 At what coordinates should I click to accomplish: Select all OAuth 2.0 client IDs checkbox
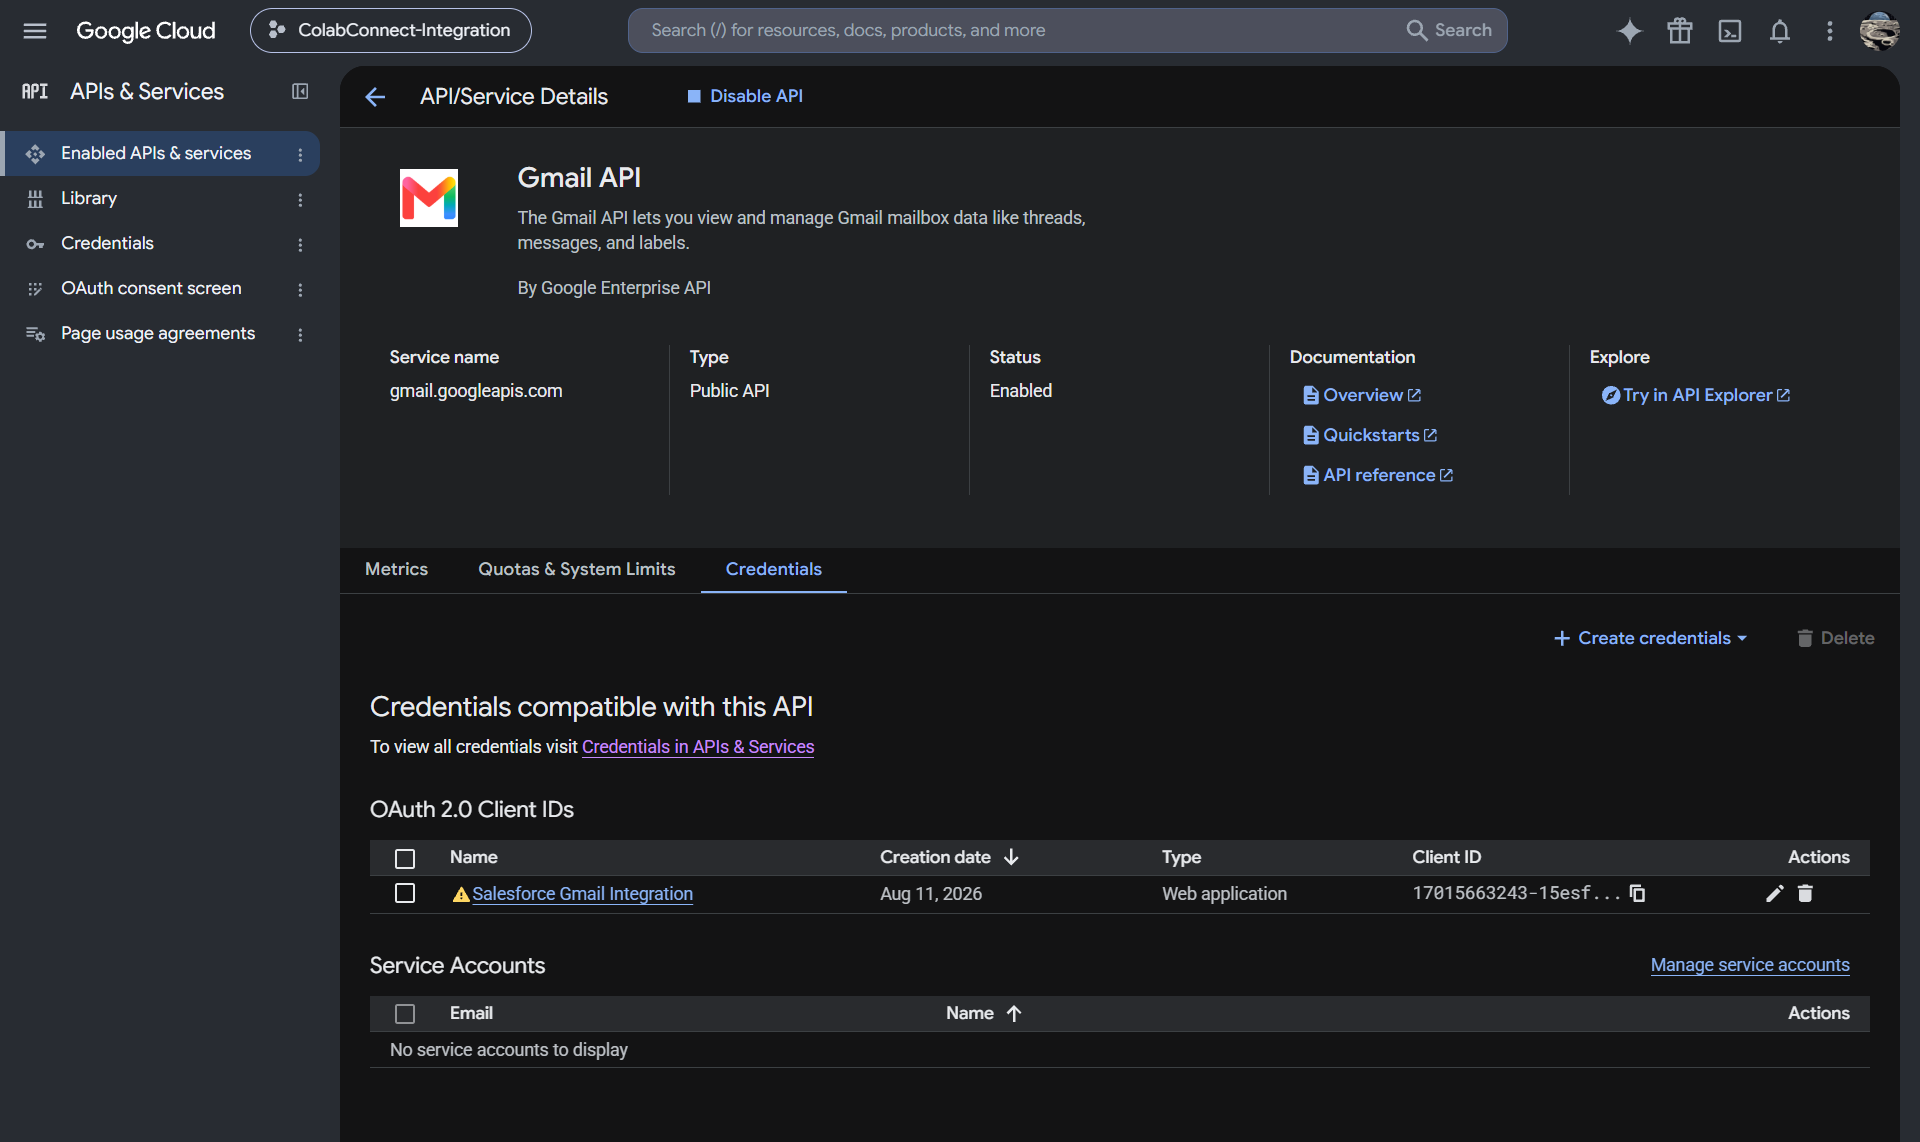[x=405, y=858]
